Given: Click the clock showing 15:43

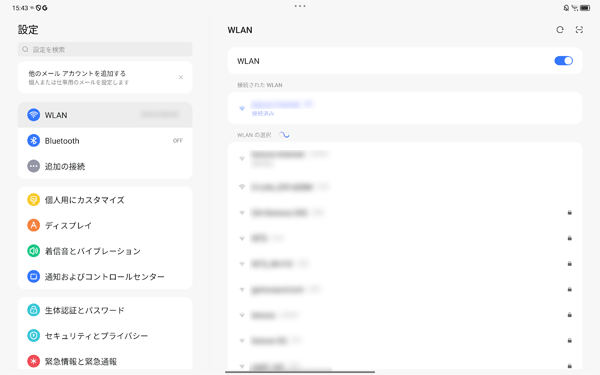Looking at the screenshot, I should [20, 8].
